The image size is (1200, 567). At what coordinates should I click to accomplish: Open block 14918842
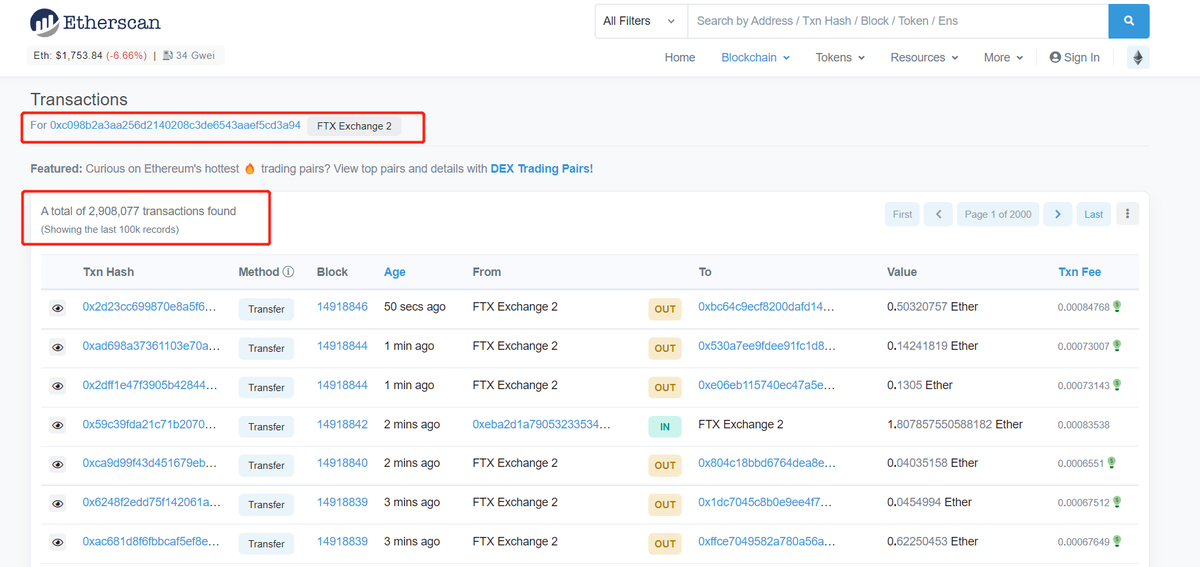click(x=342, y=424)
